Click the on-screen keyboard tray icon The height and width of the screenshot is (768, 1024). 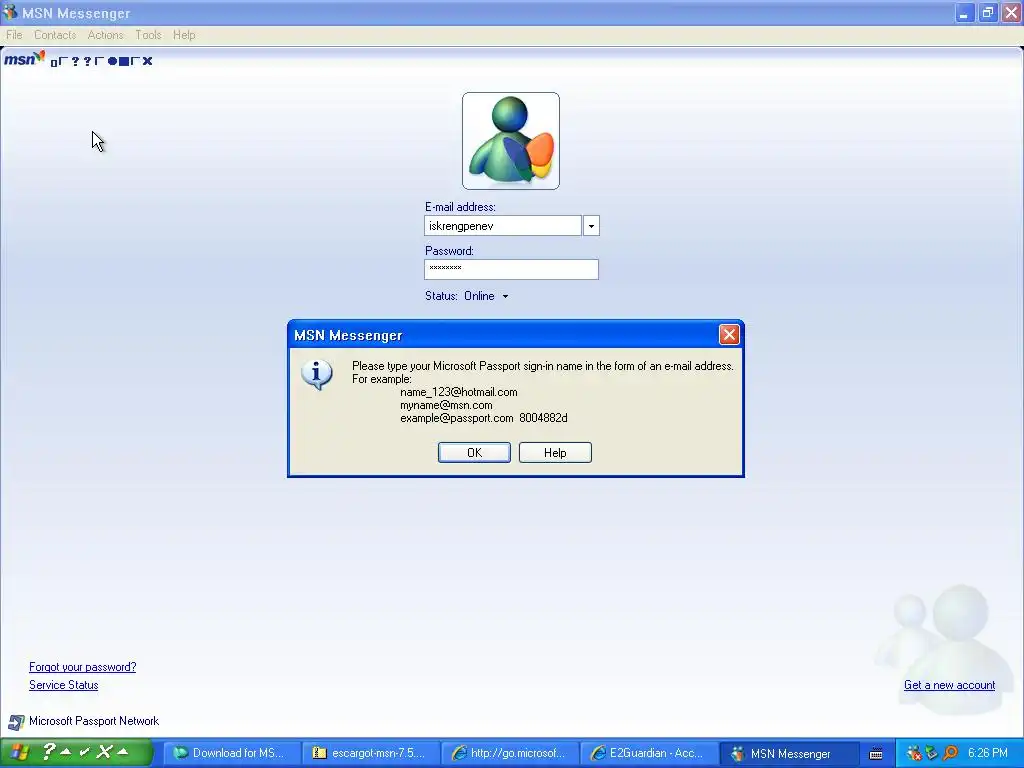click(x=876, y=754)
